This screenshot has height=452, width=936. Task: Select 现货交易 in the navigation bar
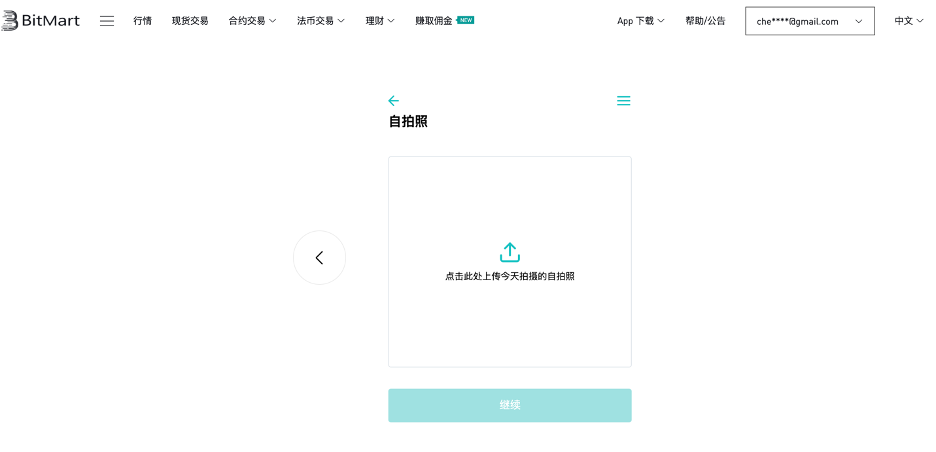click(190, 21)
